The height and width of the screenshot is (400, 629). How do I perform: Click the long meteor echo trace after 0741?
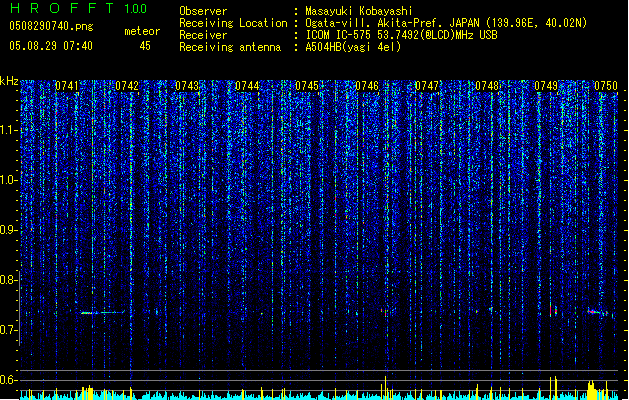pos(103,312)
